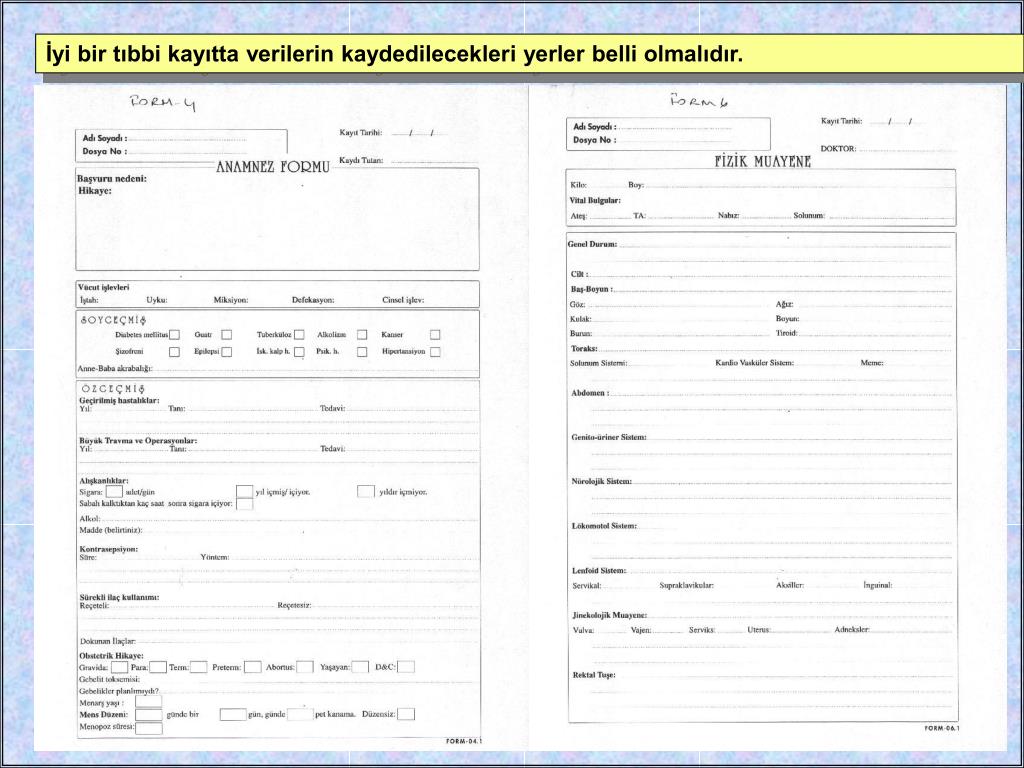This screenshot has width=1024, height=768.
Task: Click the 'Obstetrik Hikaye:' label
Action: click(x=112, y=656)
